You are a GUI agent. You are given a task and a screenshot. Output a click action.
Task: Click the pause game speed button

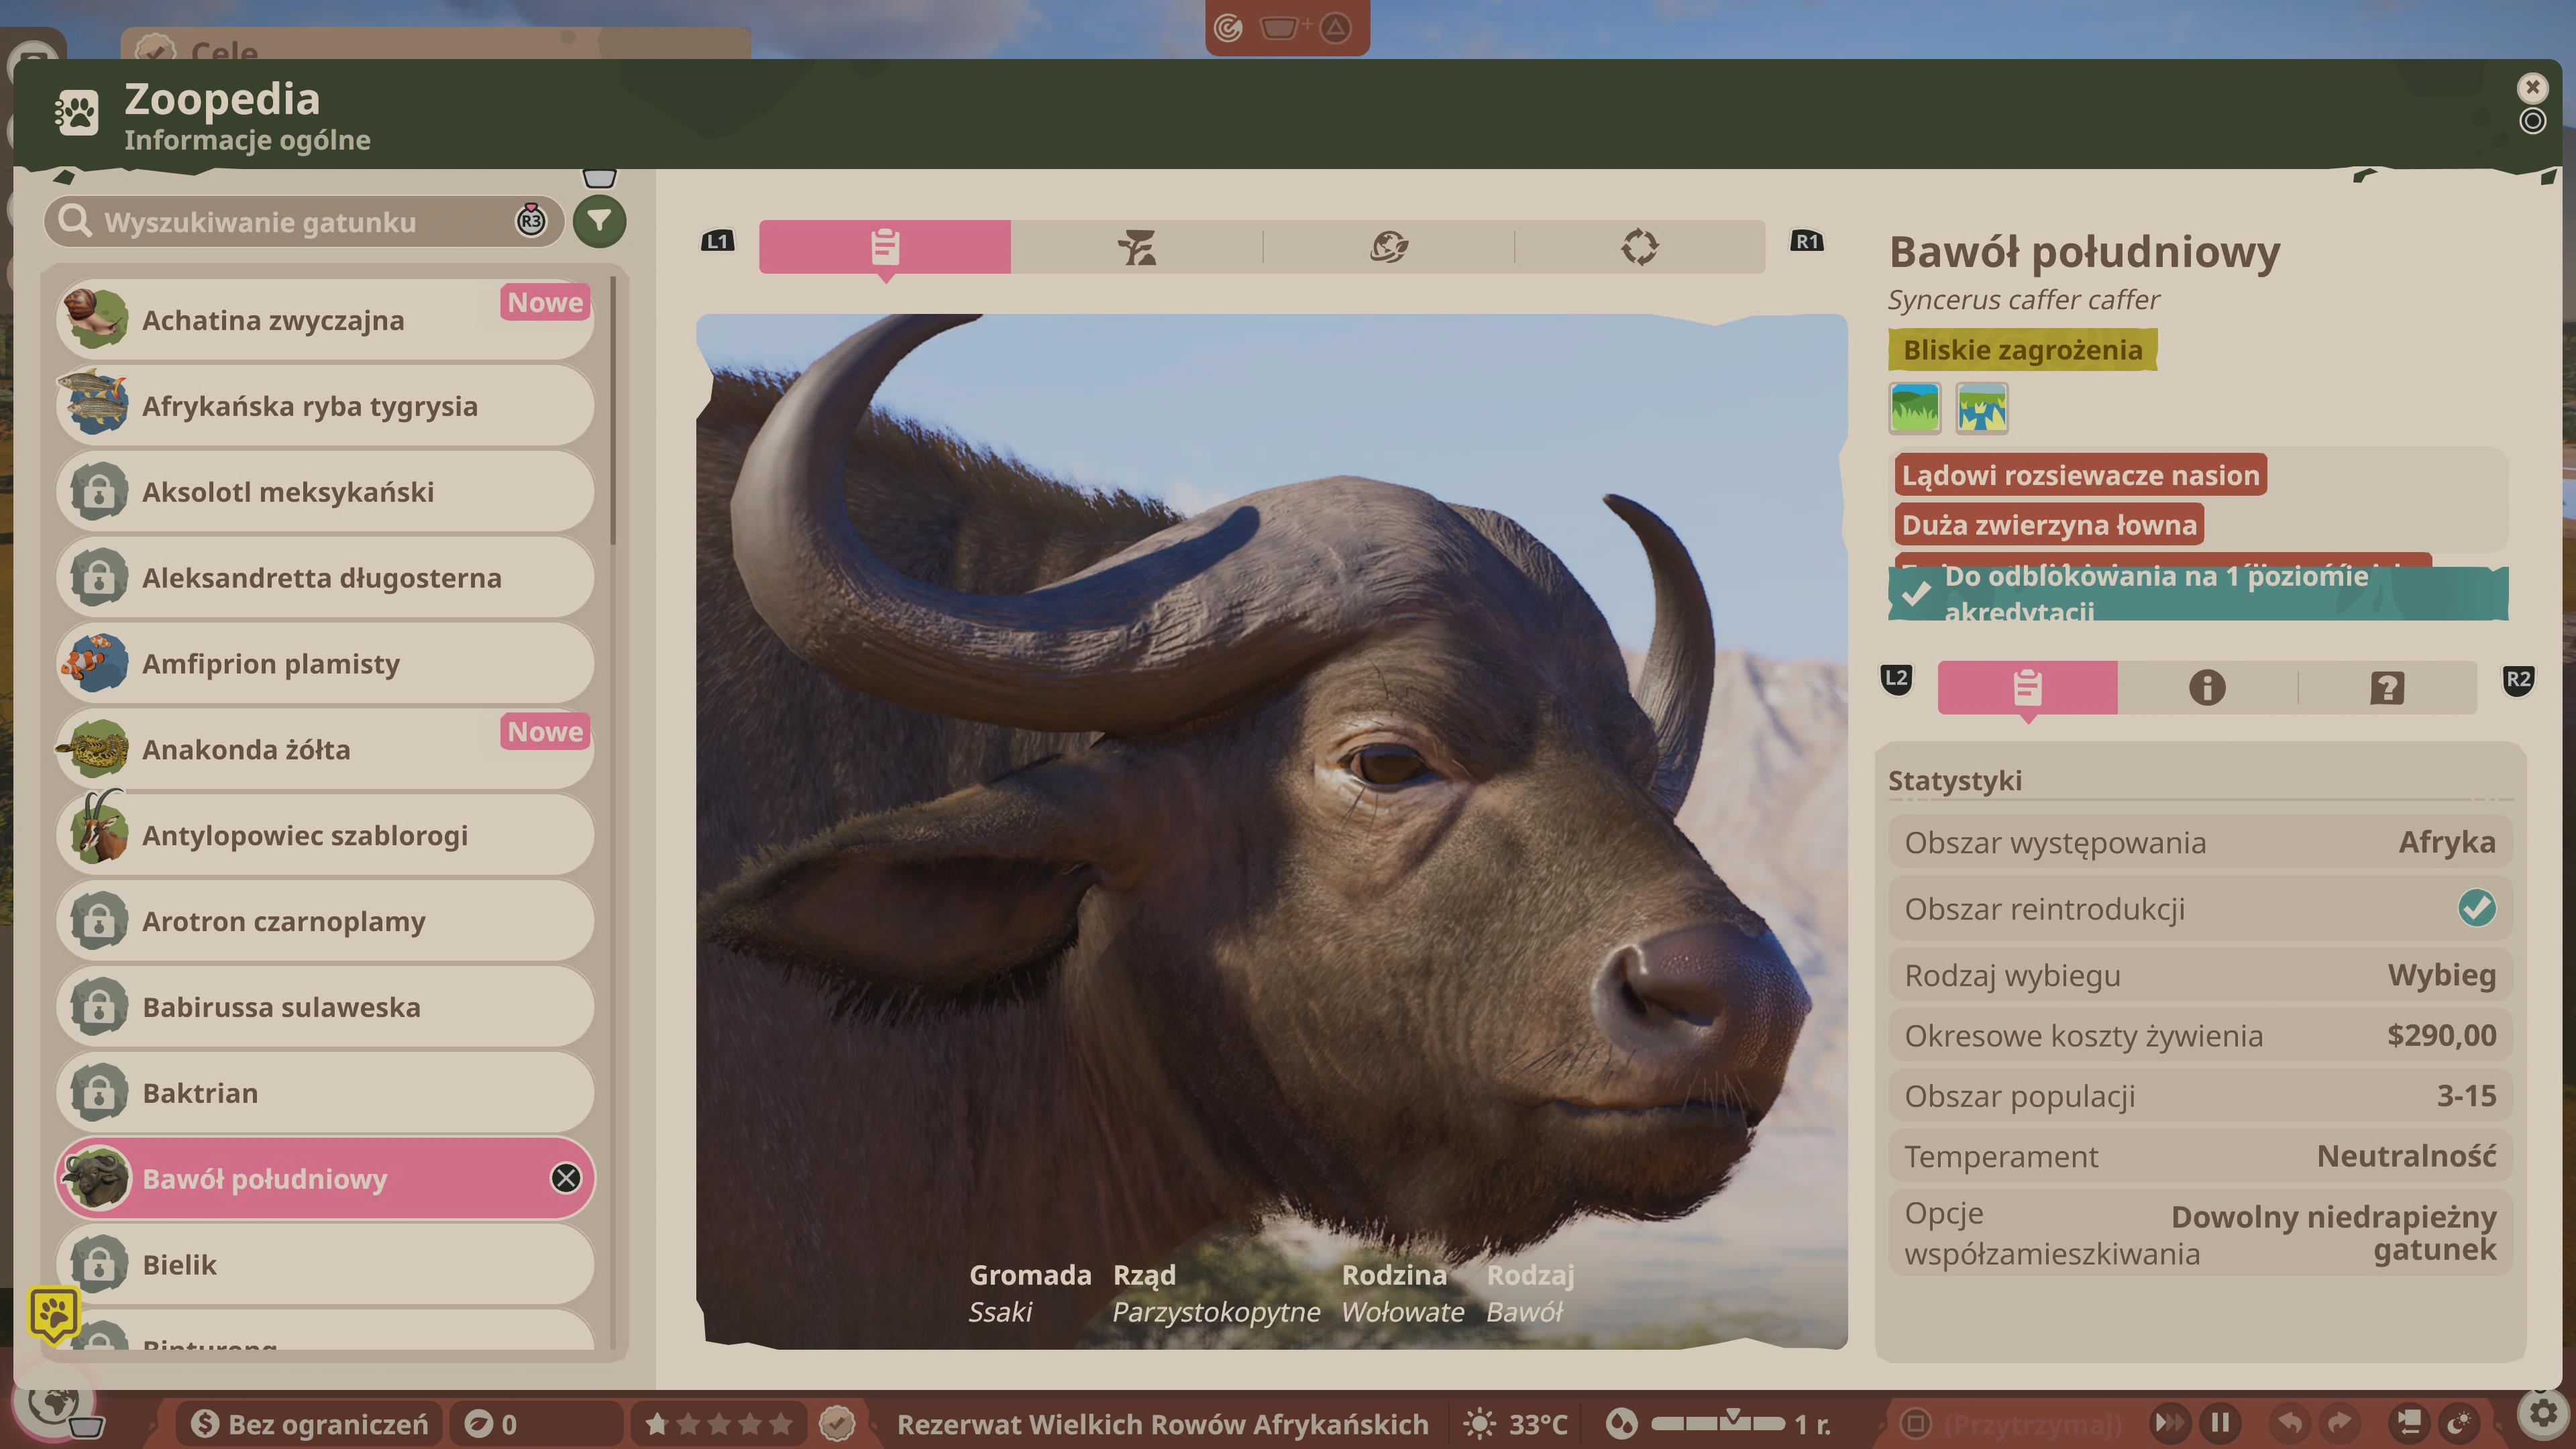pyautogui.click(x=2221, y=1422)
